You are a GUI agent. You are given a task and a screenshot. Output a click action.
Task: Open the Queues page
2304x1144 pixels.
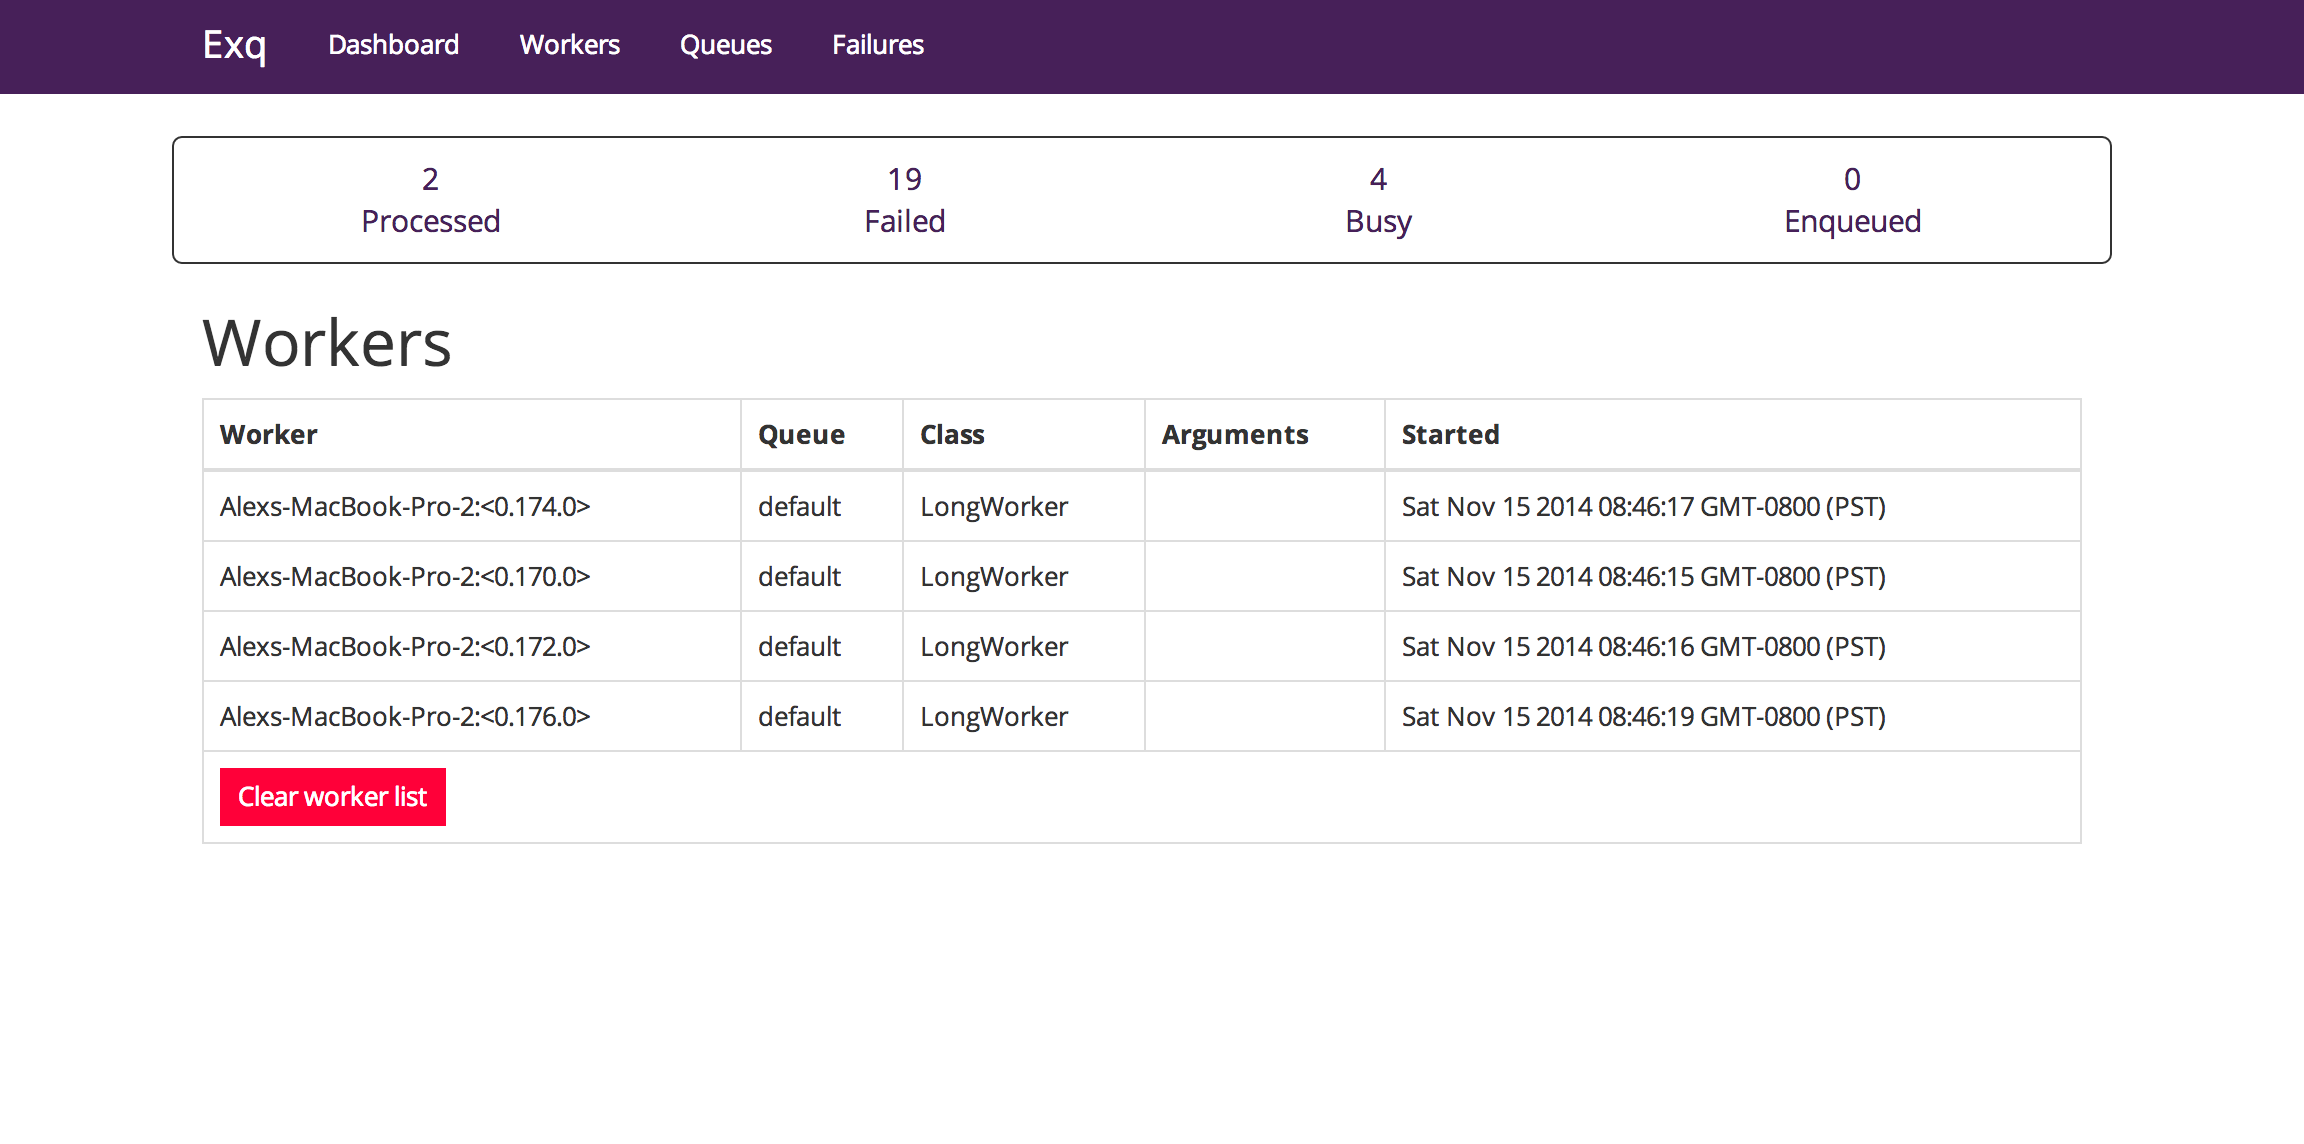(x=725, y=45)
